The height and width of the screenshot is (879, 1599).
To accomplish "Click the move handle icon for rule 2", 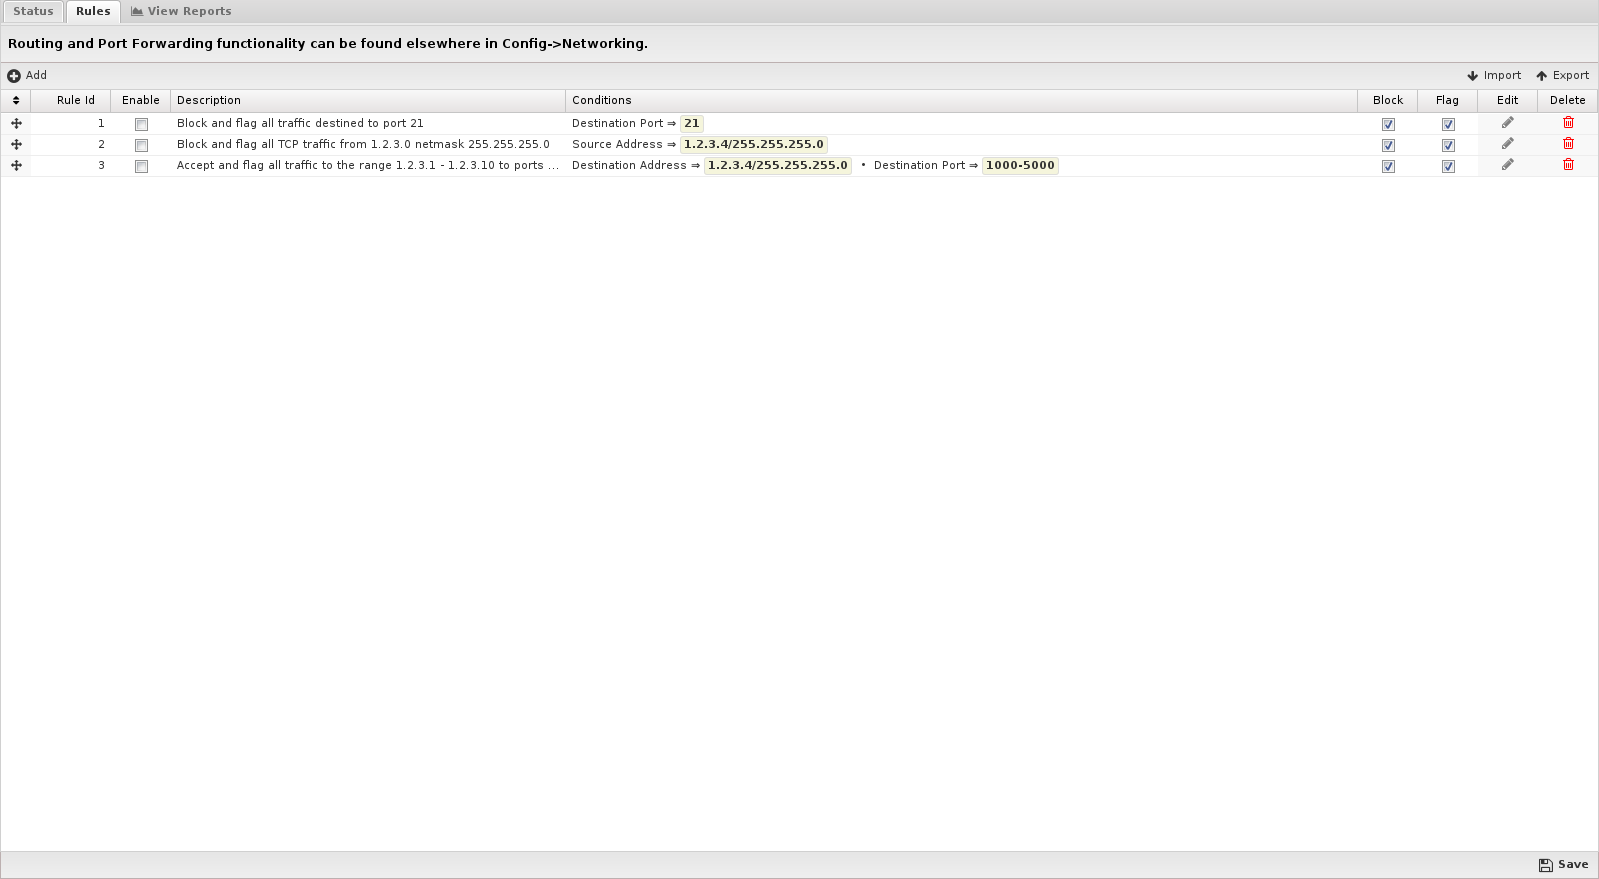I will click(16, 144).
